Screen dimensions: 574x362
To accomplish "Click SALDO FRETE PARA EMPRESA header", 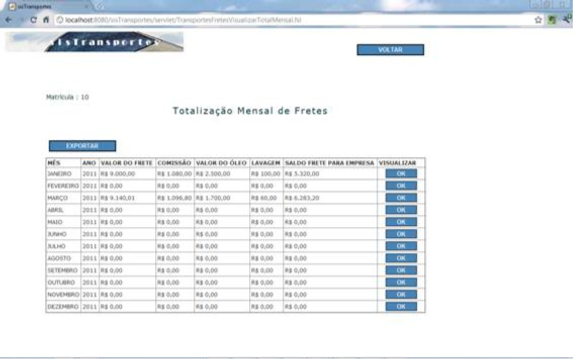I will coord(330,163).
